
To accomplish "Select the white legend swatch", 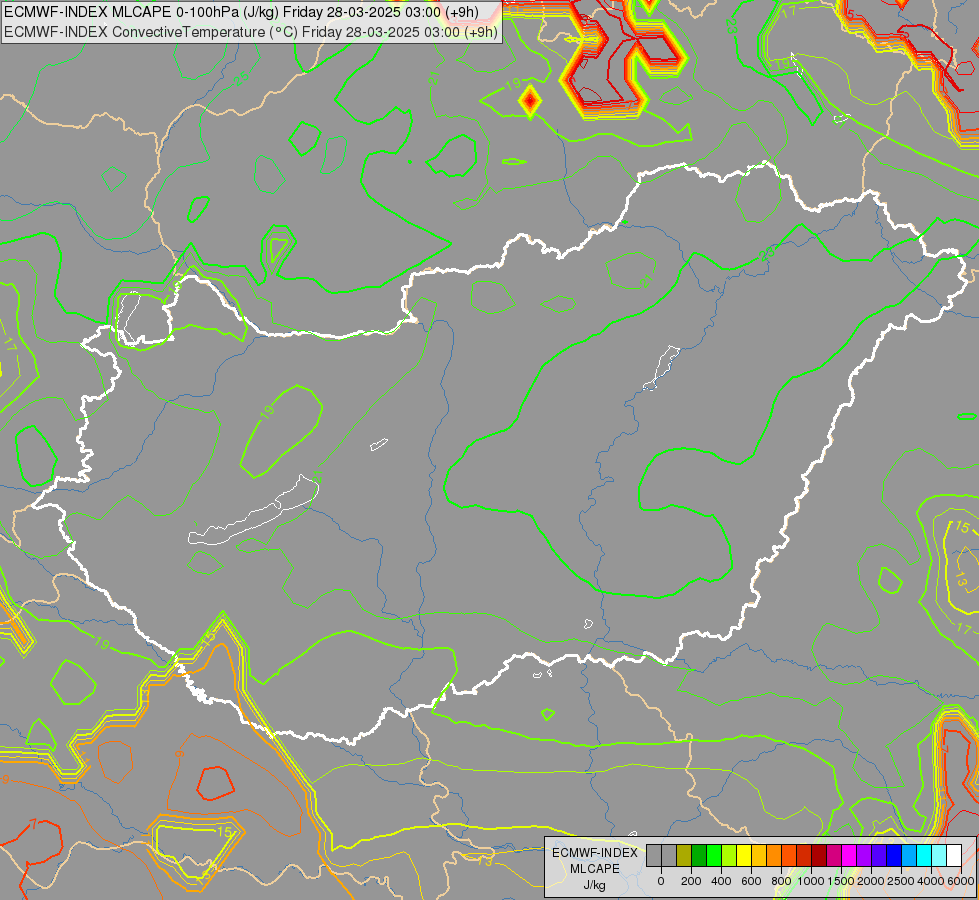I will [955, 855].
